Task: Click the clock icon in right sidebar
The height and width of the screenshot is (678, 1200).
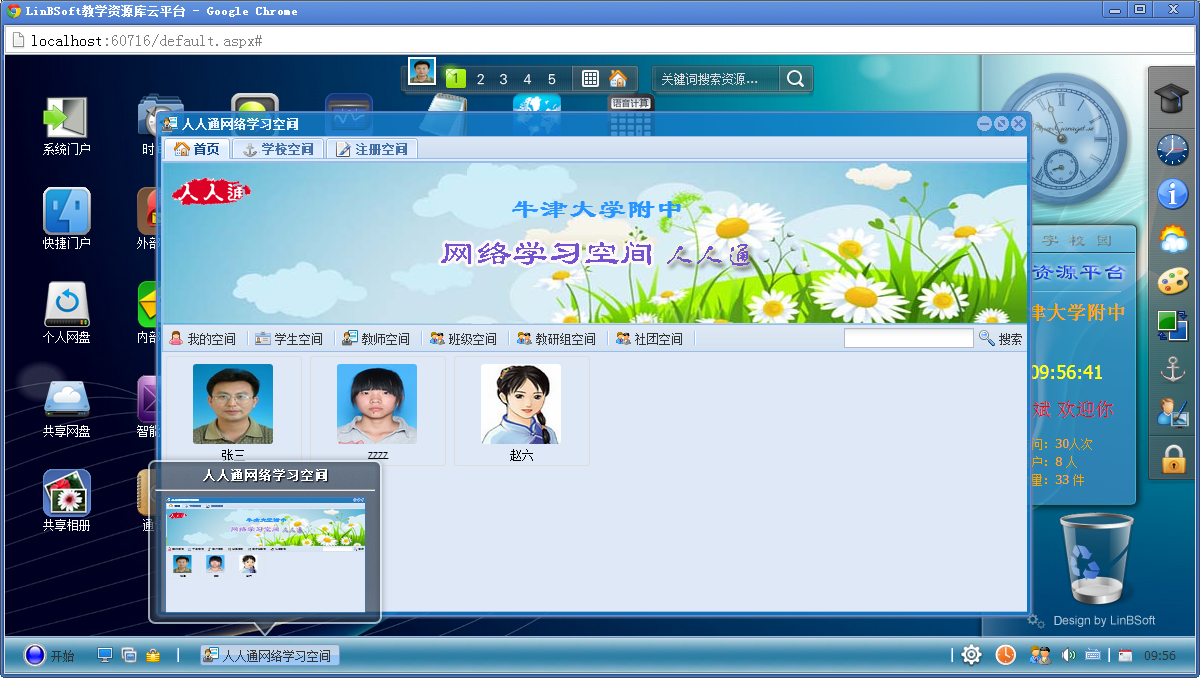Action: point(1172,150)
